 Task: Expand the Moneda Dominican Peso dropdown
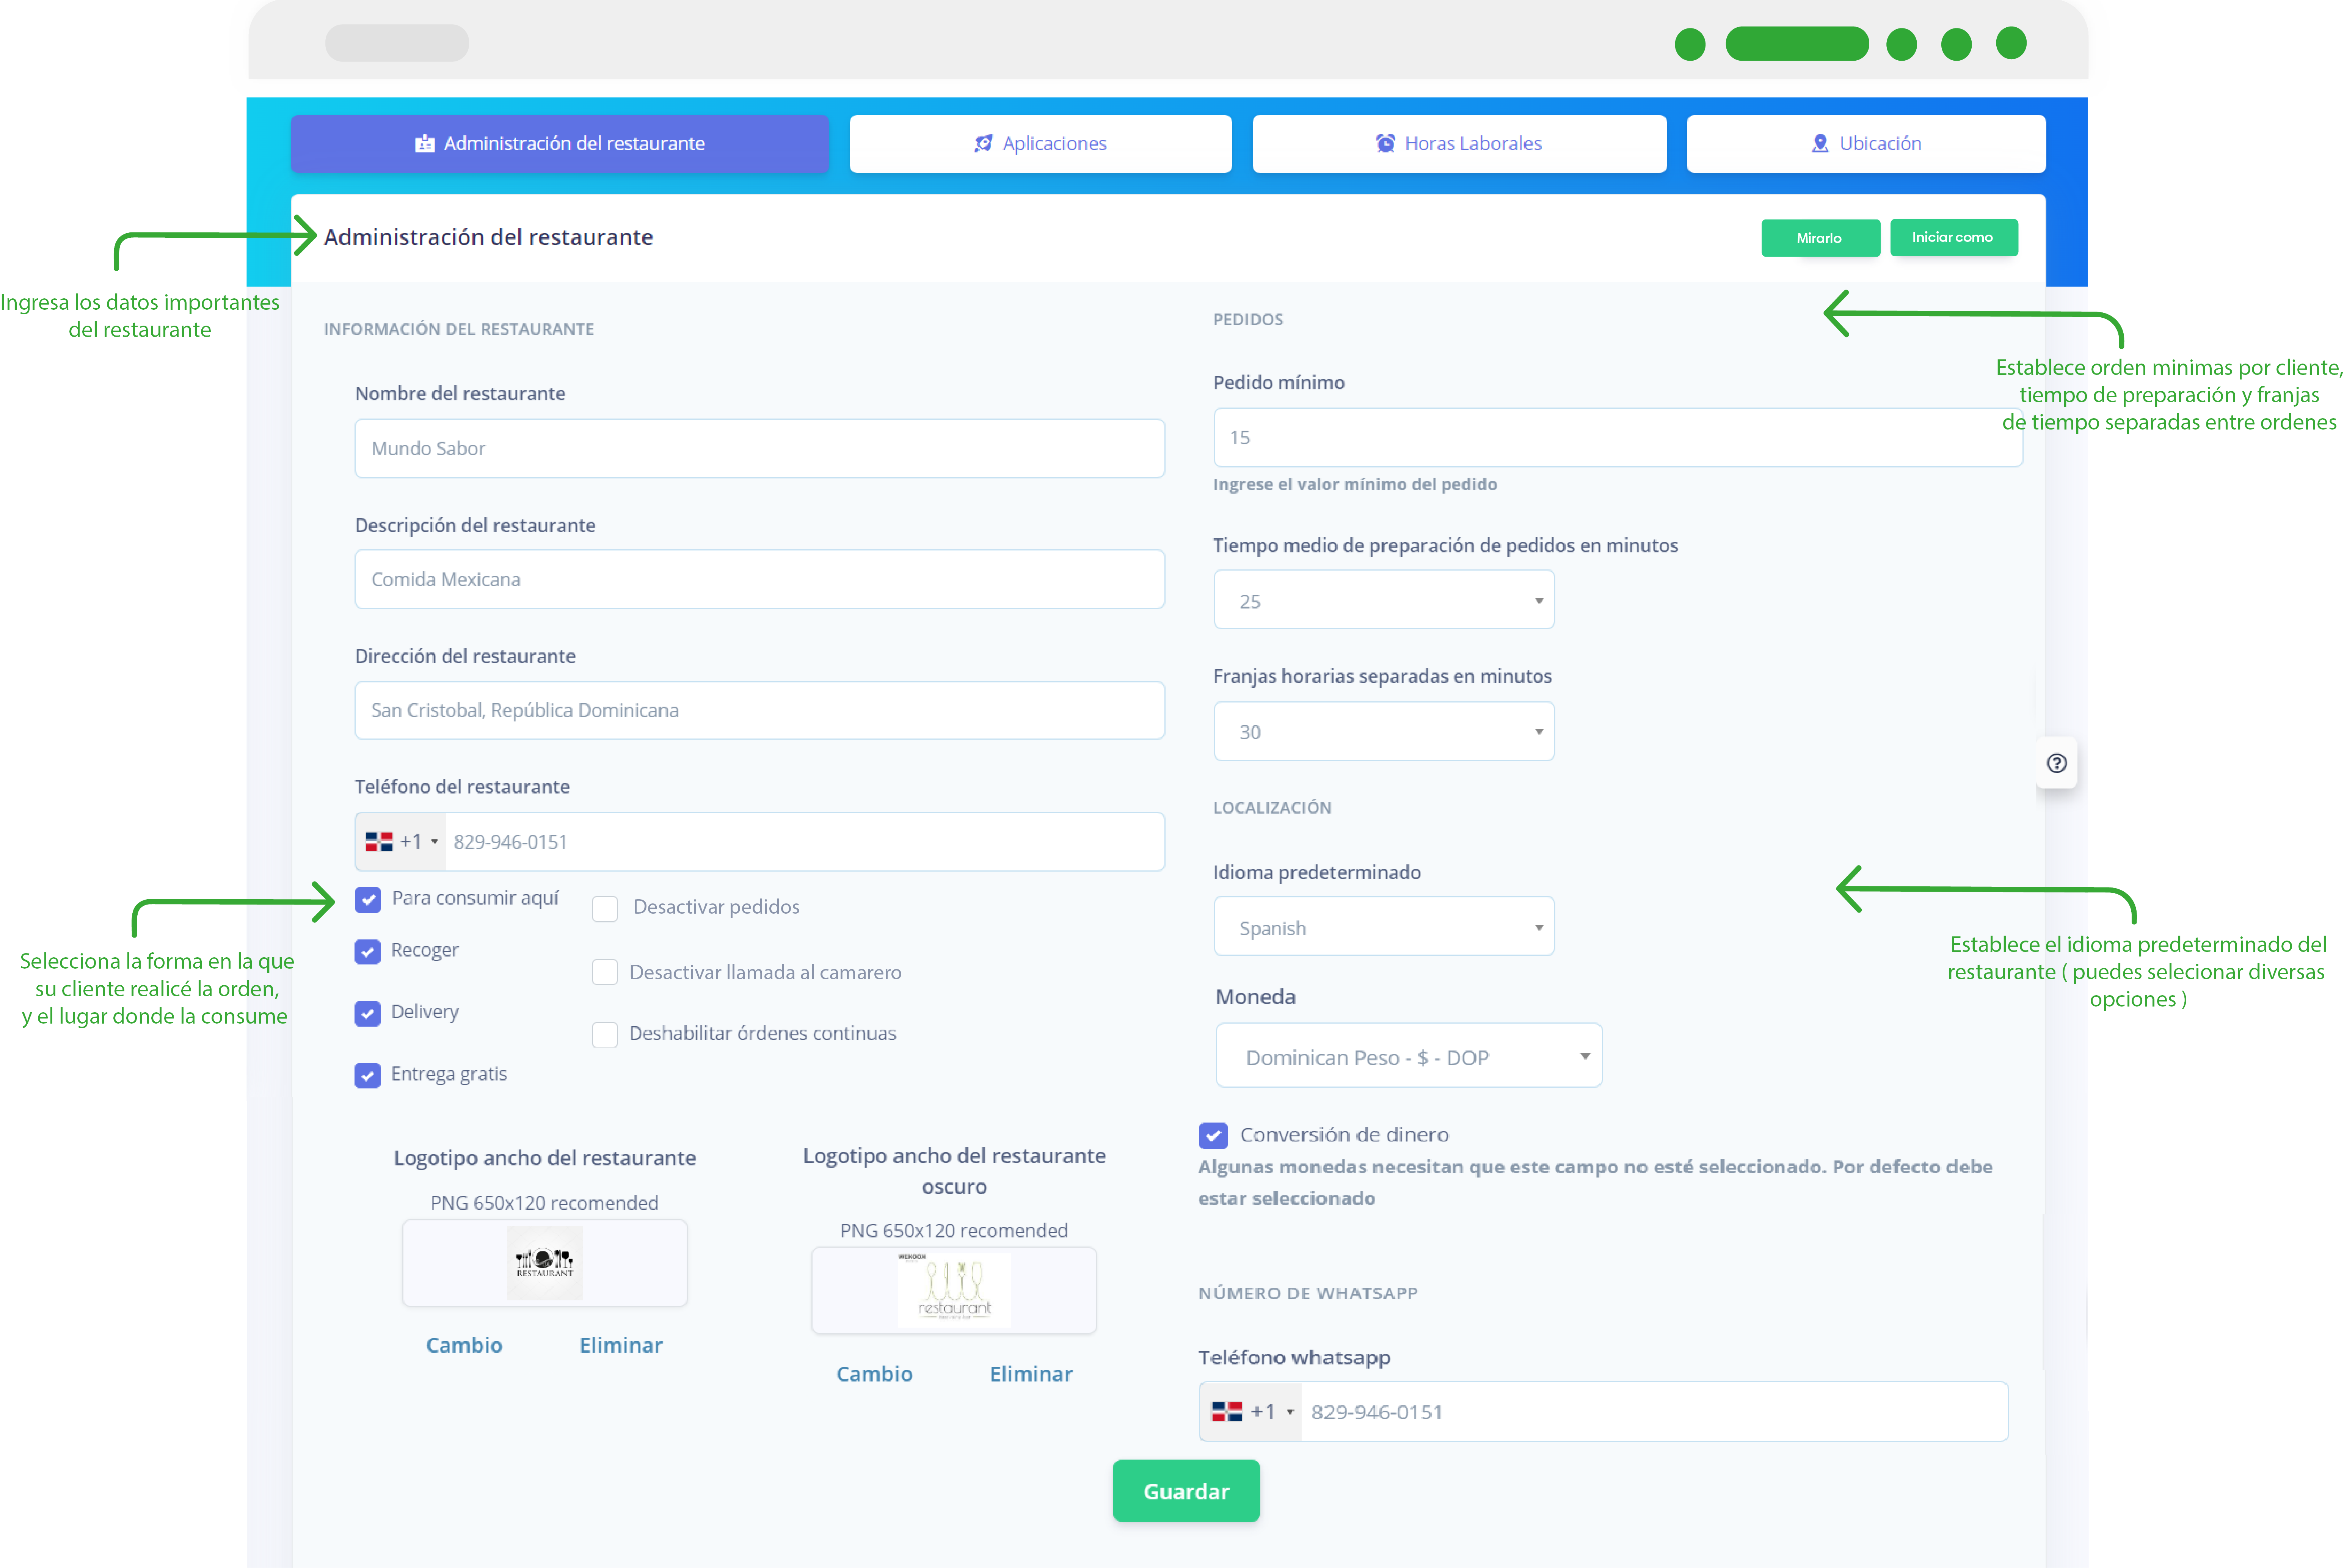click(x=1409, y=1056)
